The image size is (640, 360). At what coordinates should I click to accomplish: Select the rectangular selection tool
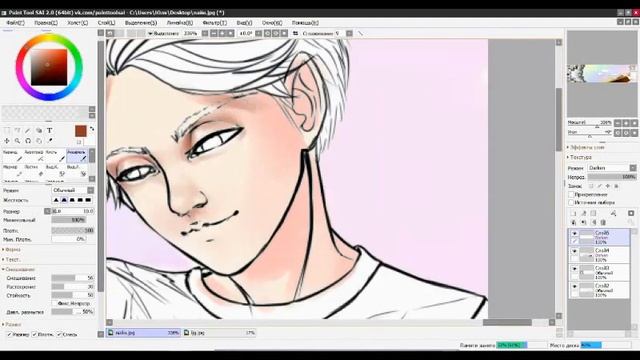point(7,131)
